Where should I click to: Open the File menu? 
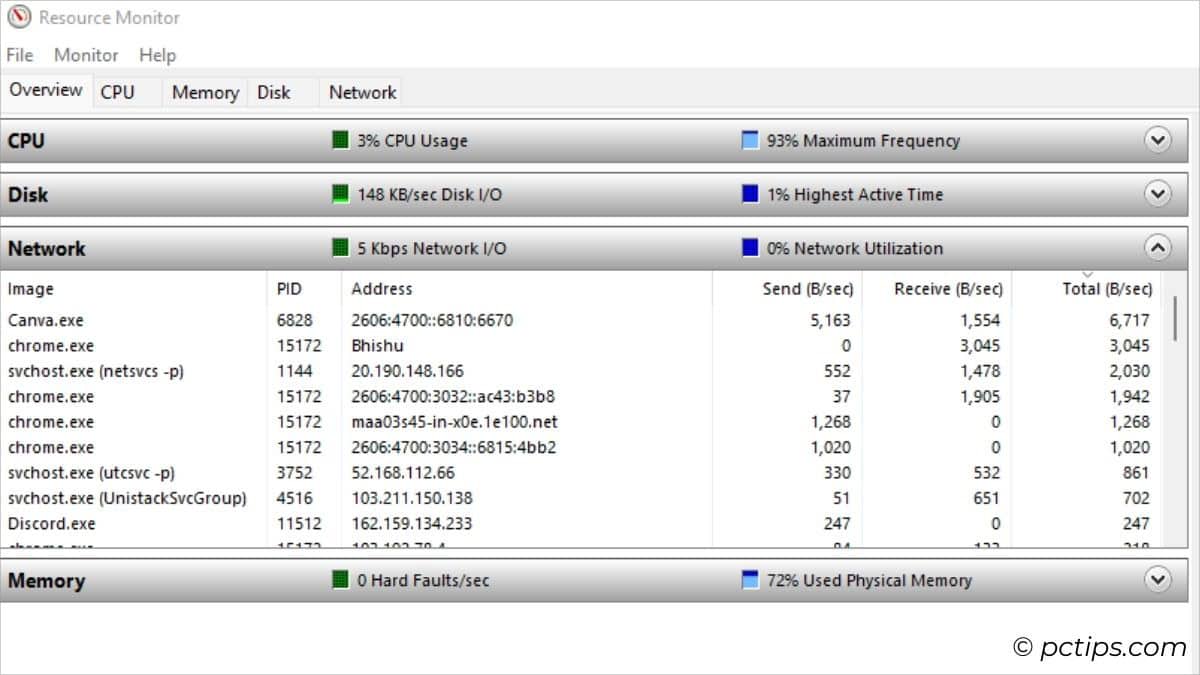[18, 55]
